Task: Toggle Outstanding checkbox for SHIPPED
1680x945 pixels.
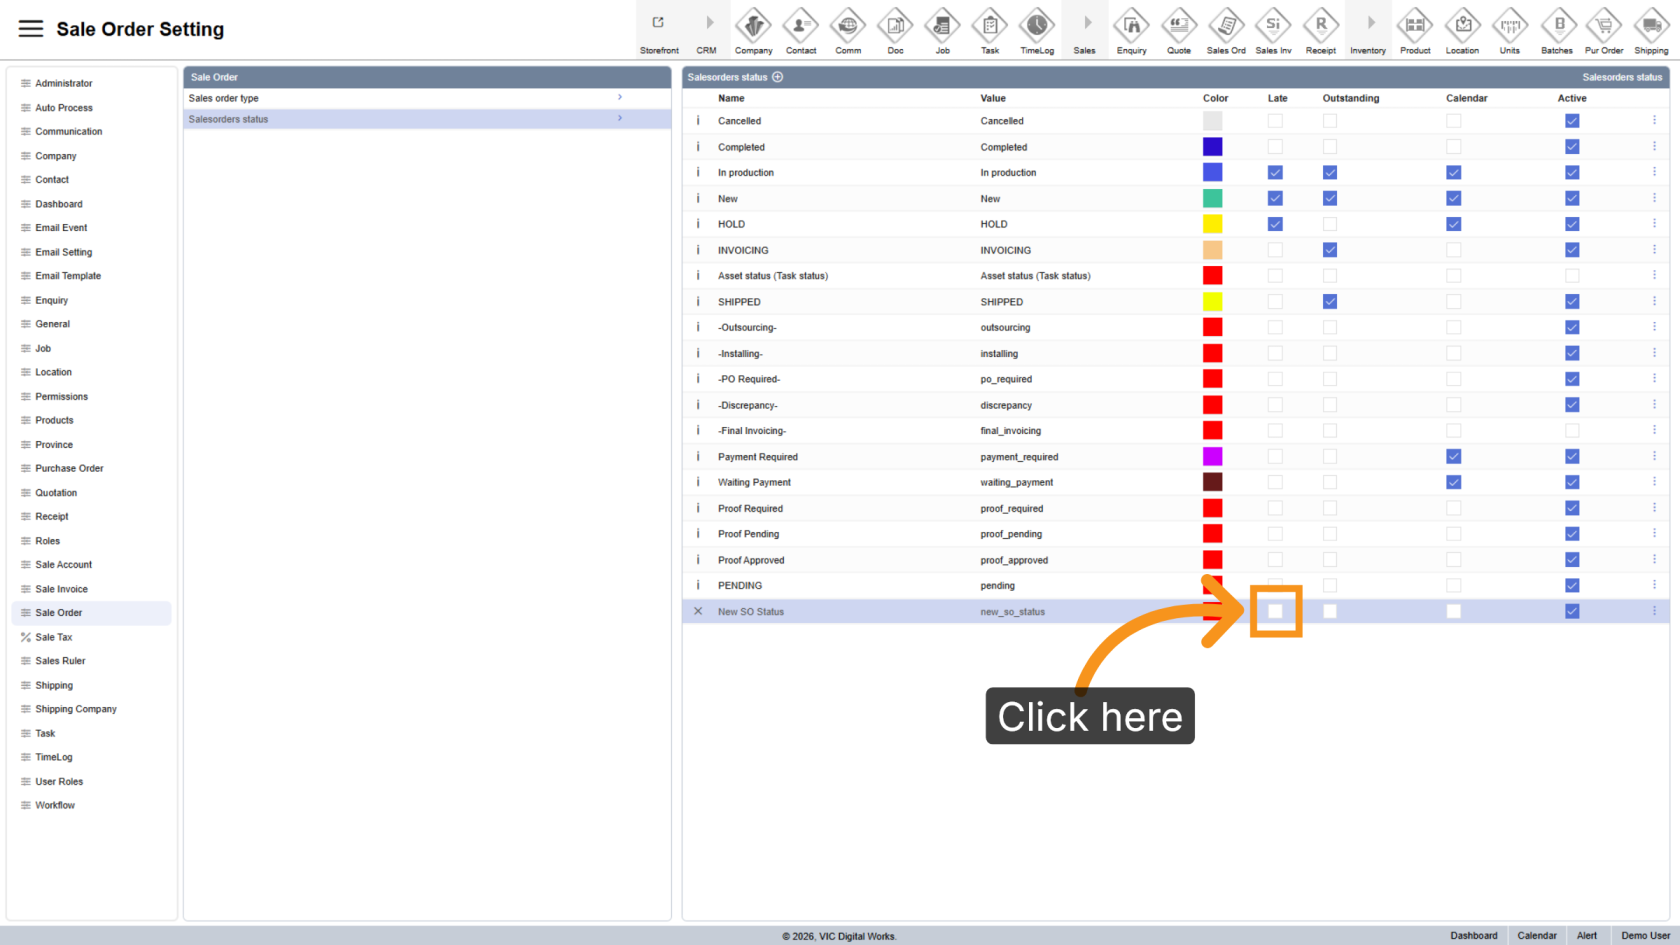Action: (1330, 301)
